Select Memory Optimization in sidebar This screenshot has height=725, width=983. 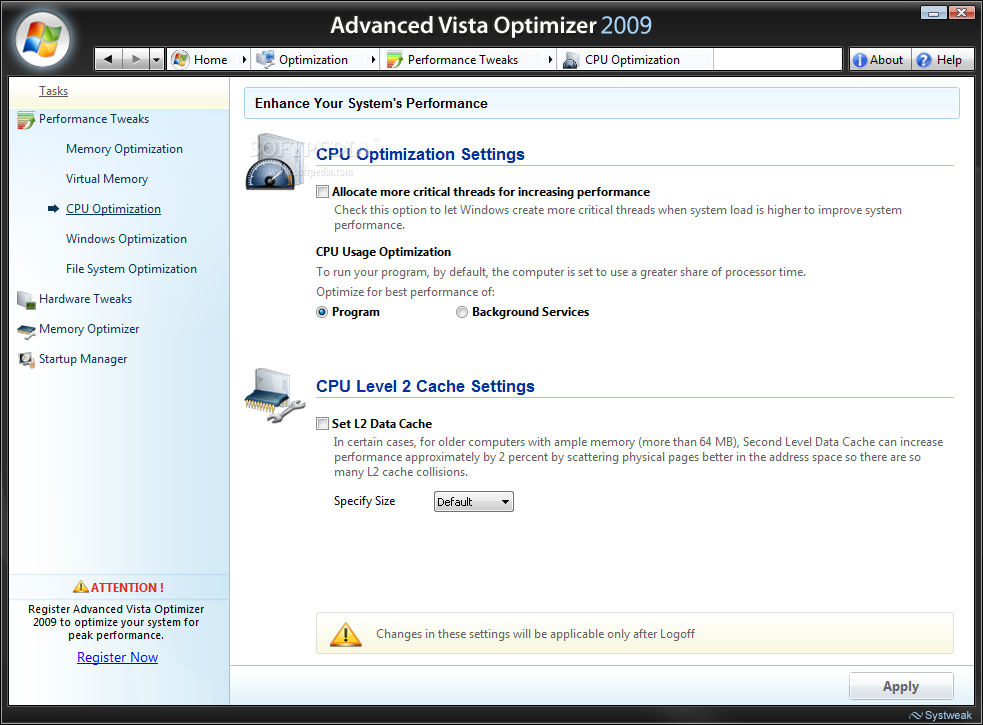[124, 149]
